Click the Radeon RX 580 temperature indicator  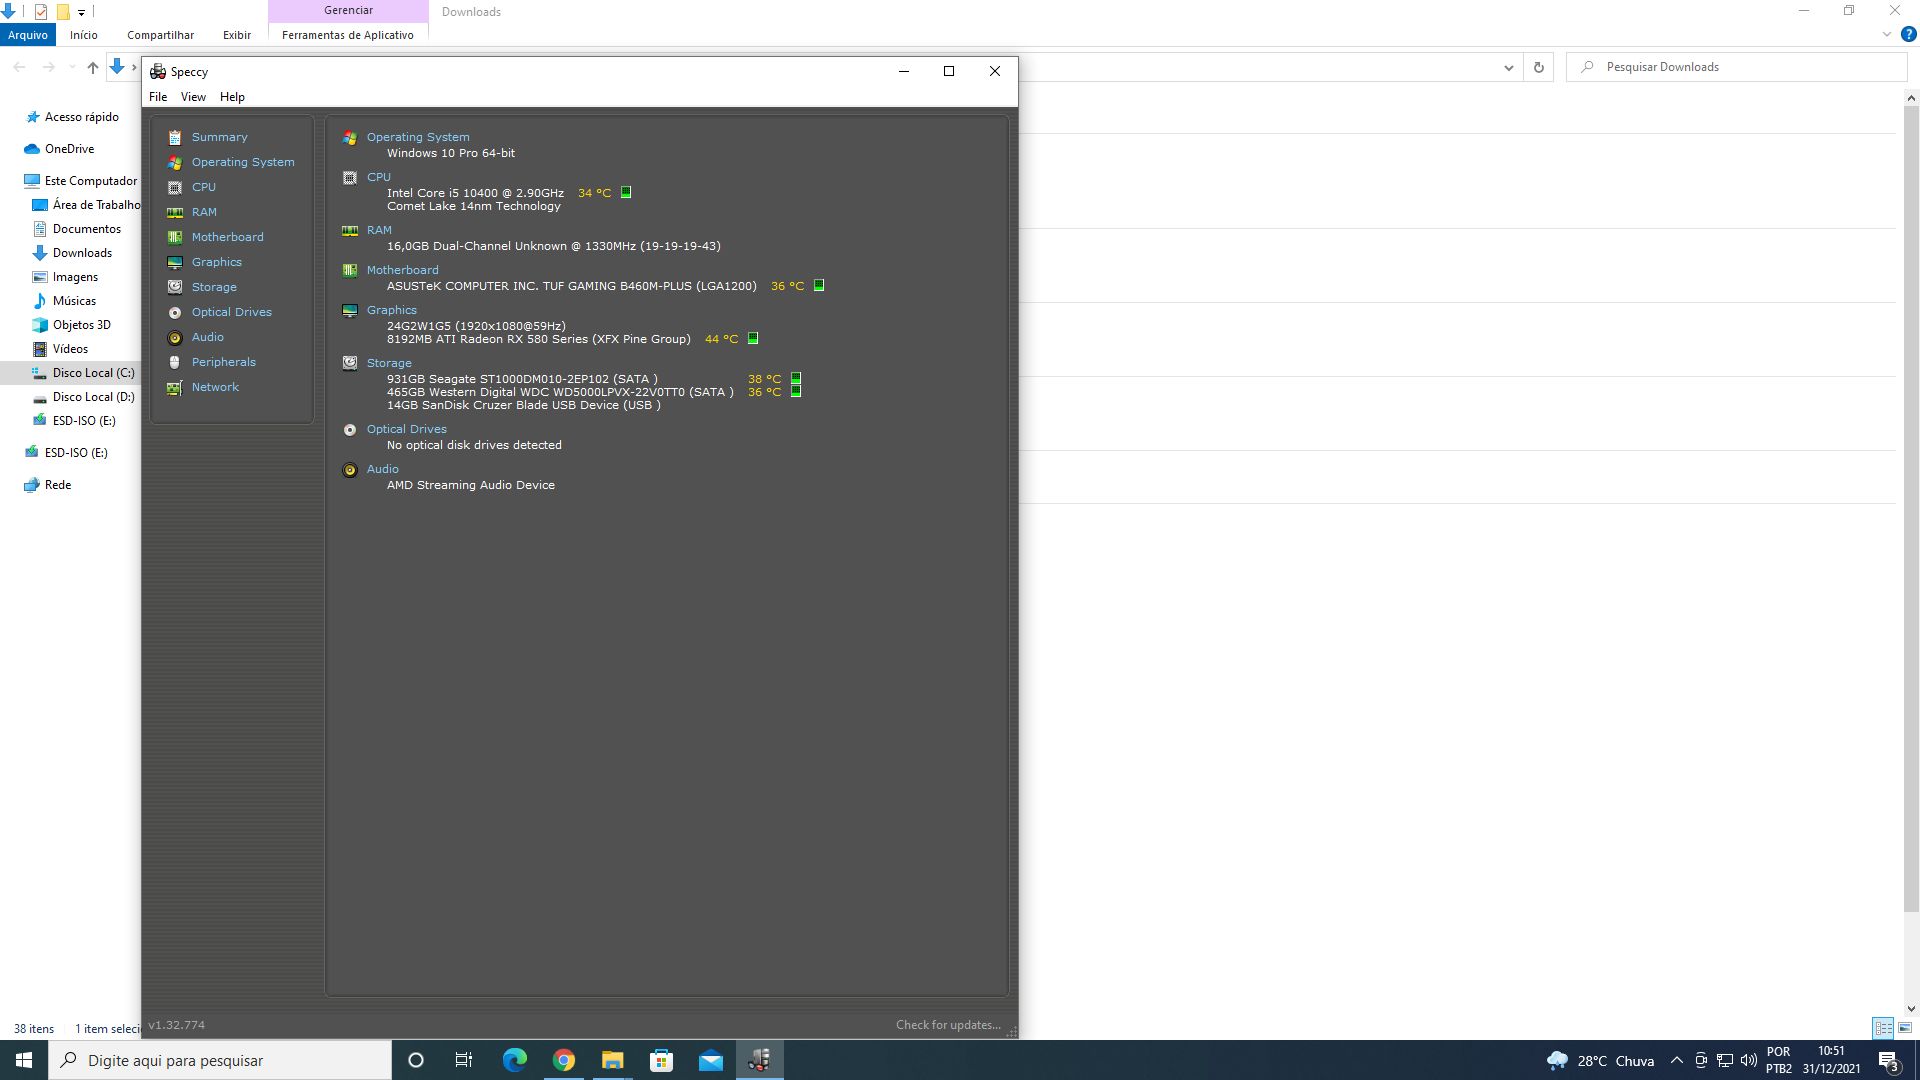tap(753, 338)
